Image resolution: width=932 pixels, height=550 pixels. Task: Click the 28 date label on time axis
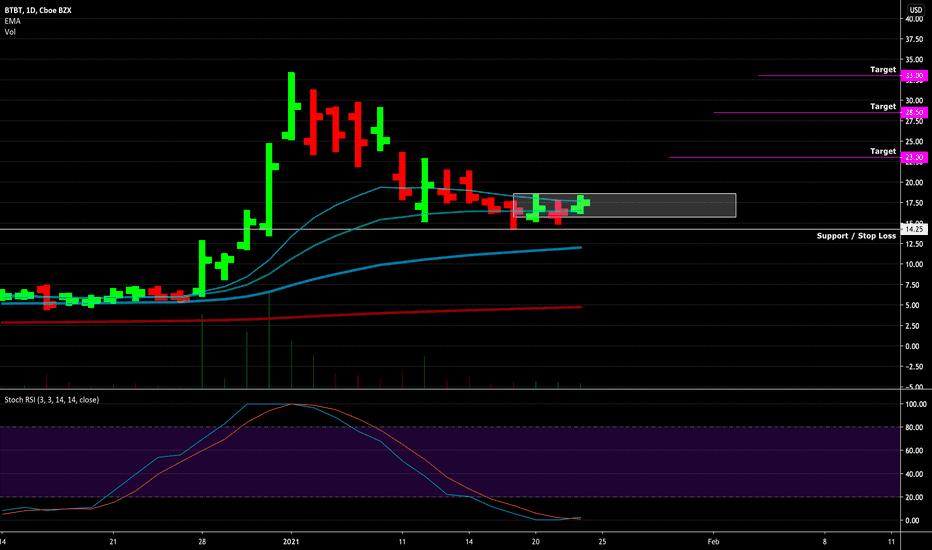point(202,542)
